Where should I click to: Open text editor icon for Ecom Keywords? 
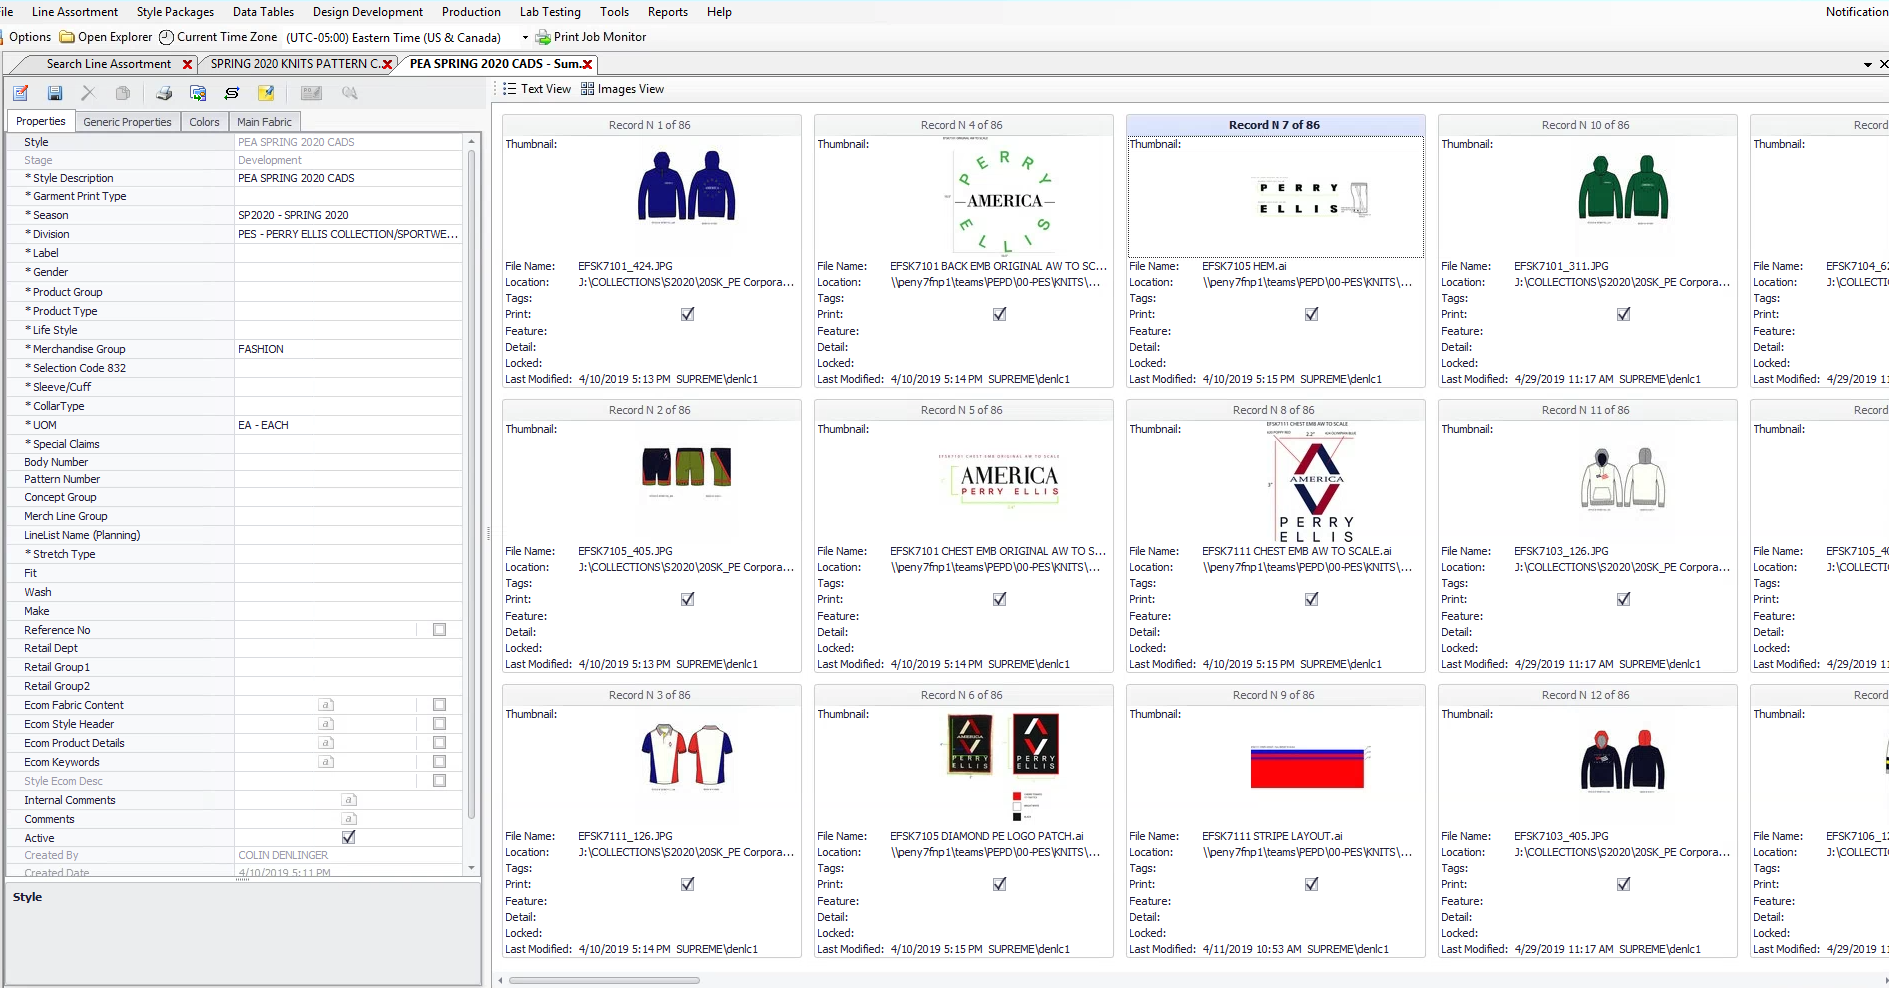coord(326,762)
